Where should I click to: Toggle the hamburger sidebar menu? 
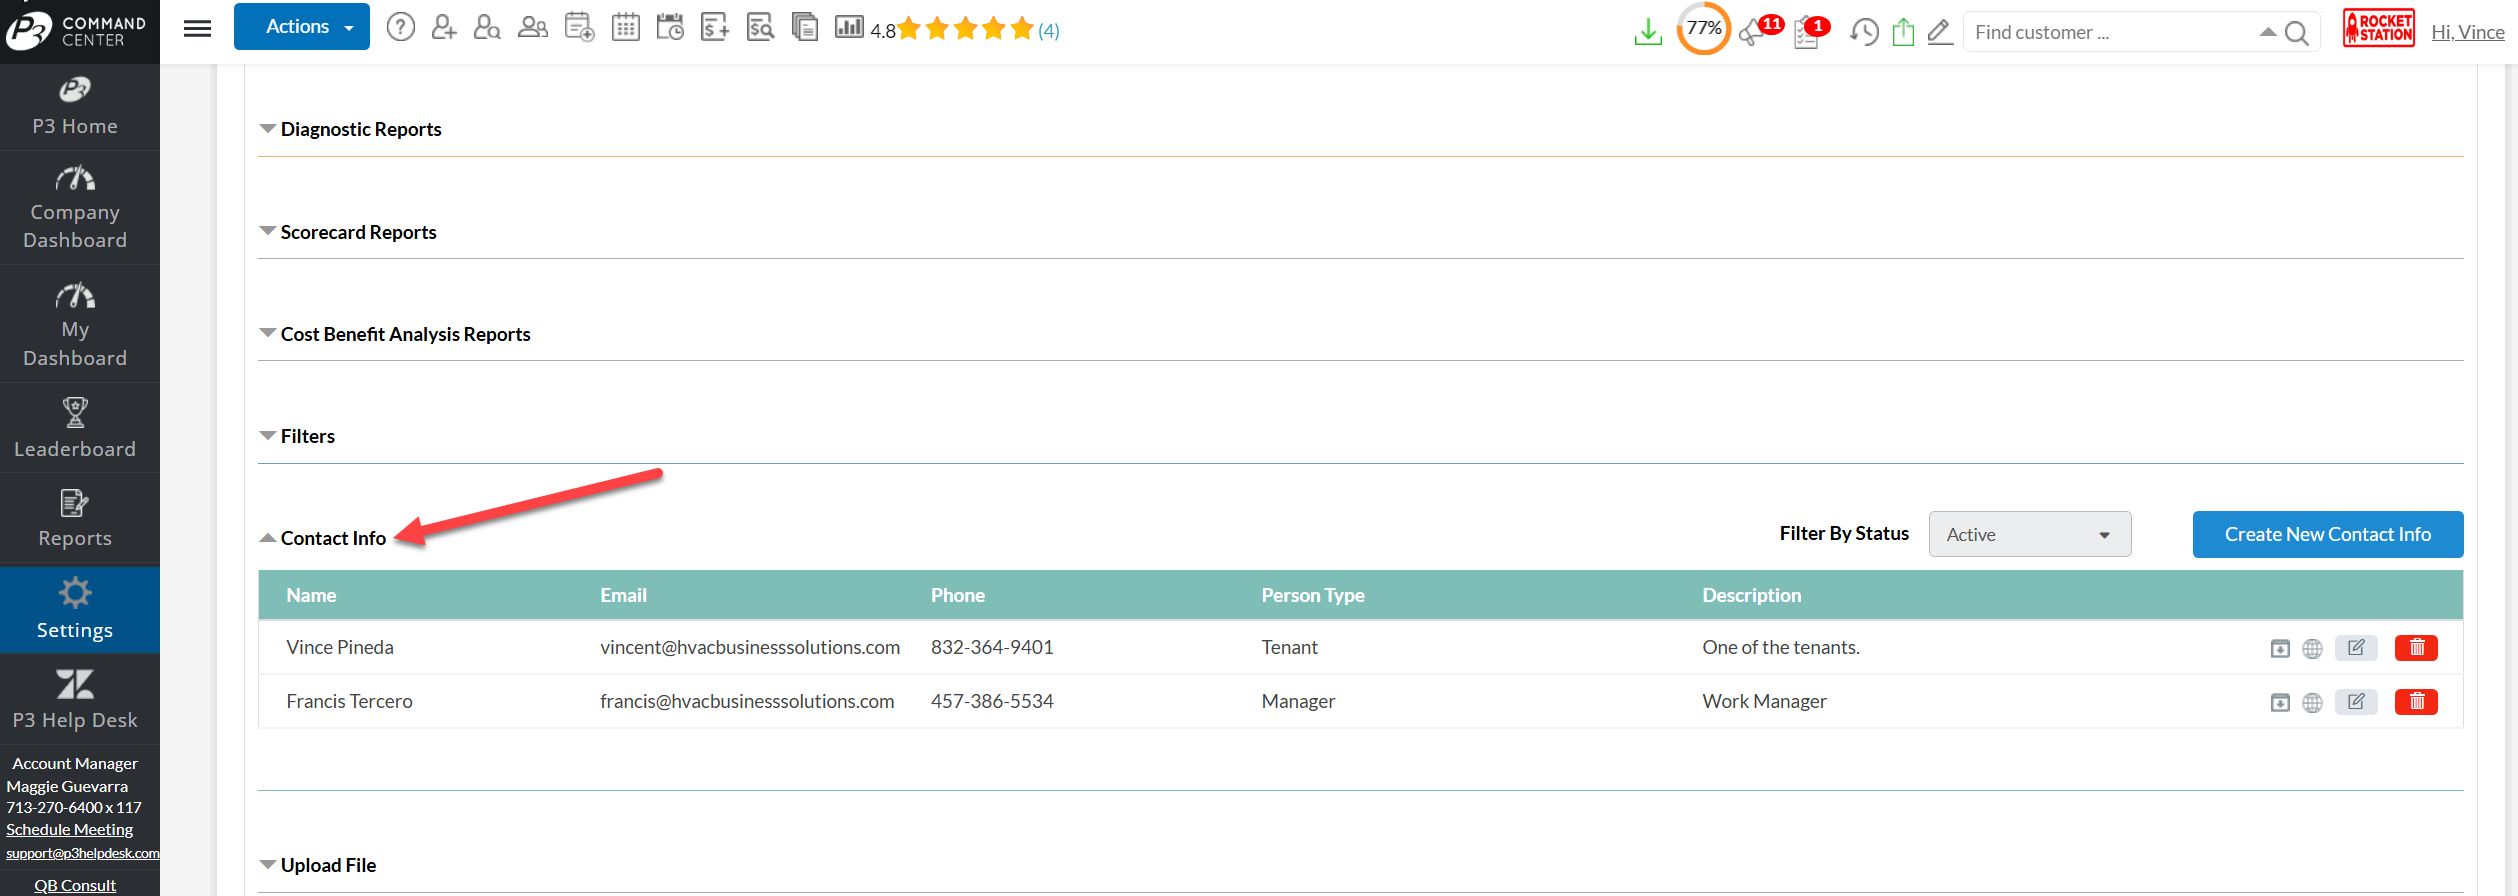point(197,28)
